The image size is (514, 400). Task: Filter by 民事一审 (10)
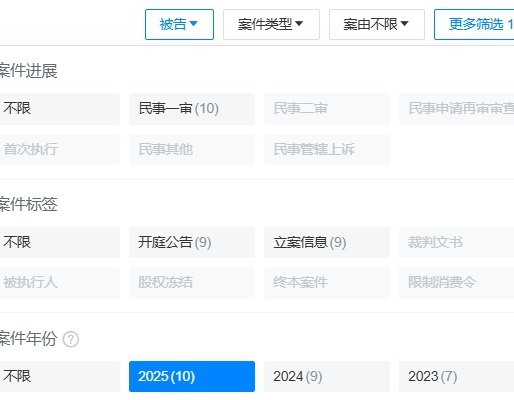(x=192, y=109)
